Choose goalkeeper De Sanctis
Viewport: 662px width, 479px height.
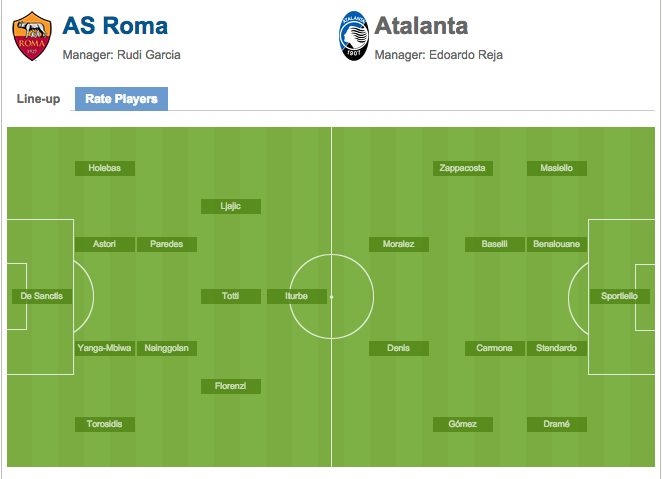coord(41,296)
